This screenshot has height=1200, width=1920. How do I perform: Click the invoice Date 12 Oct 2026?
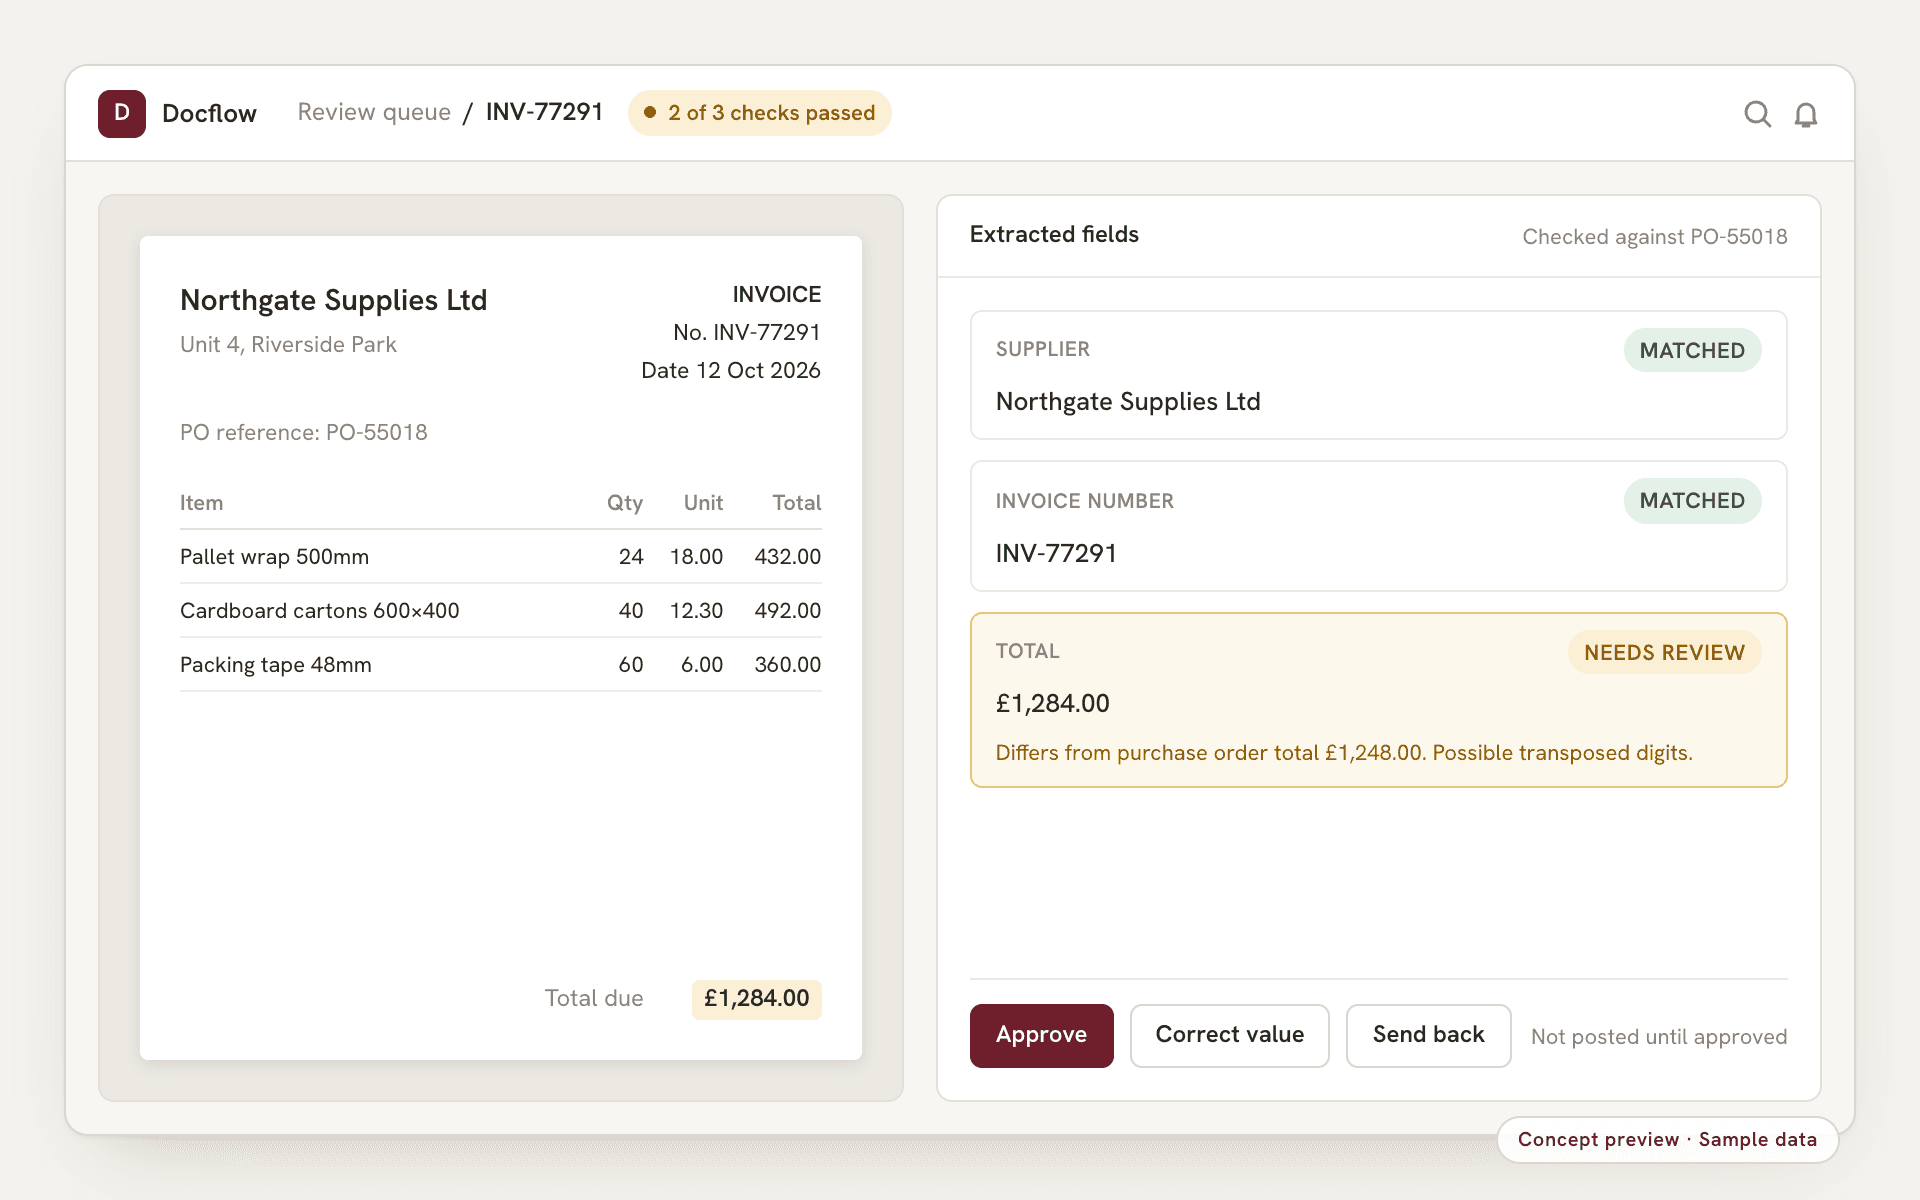tap(730, 371)
